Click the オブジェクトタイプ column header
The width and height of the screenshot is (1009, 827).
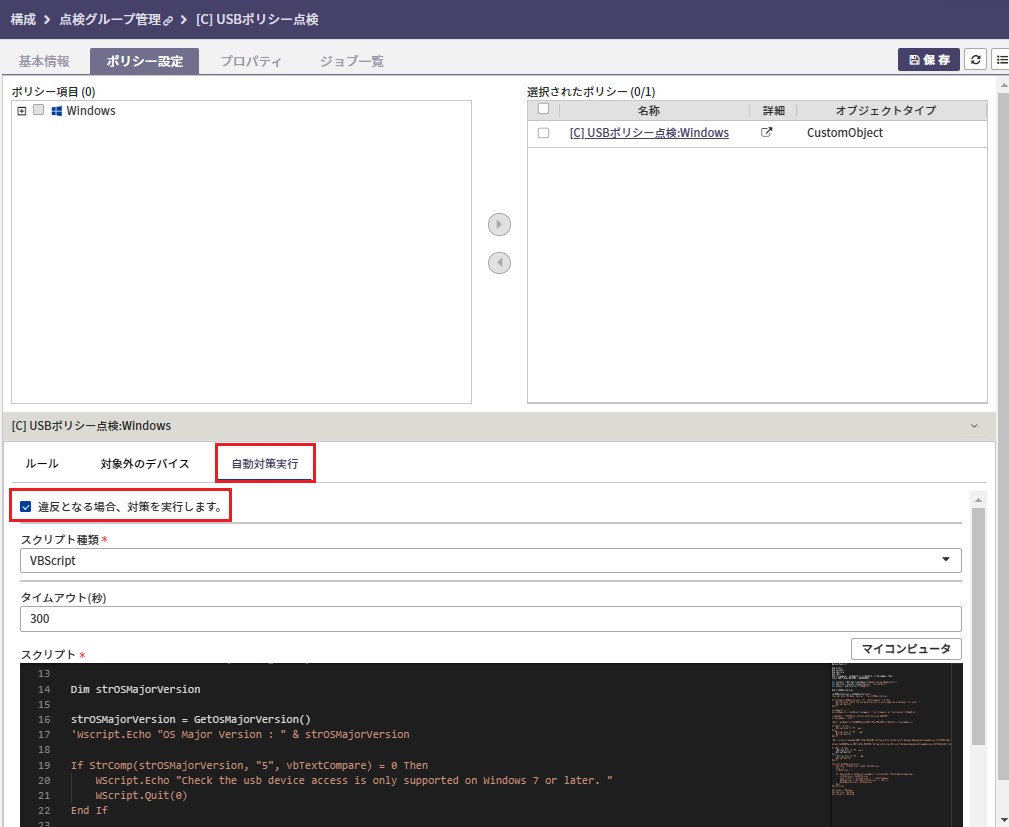click(885, 111)
